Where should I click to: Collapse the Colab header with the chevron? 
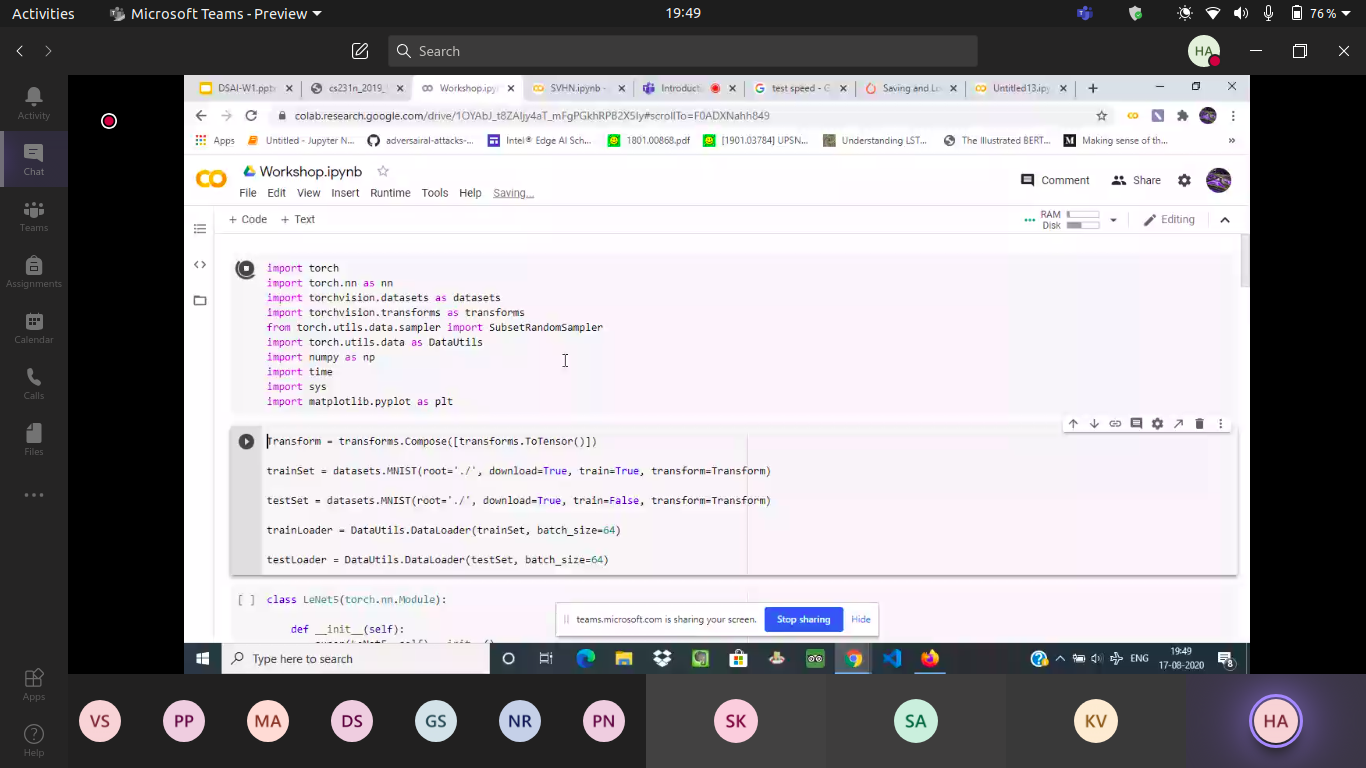tap(1225, 220)
